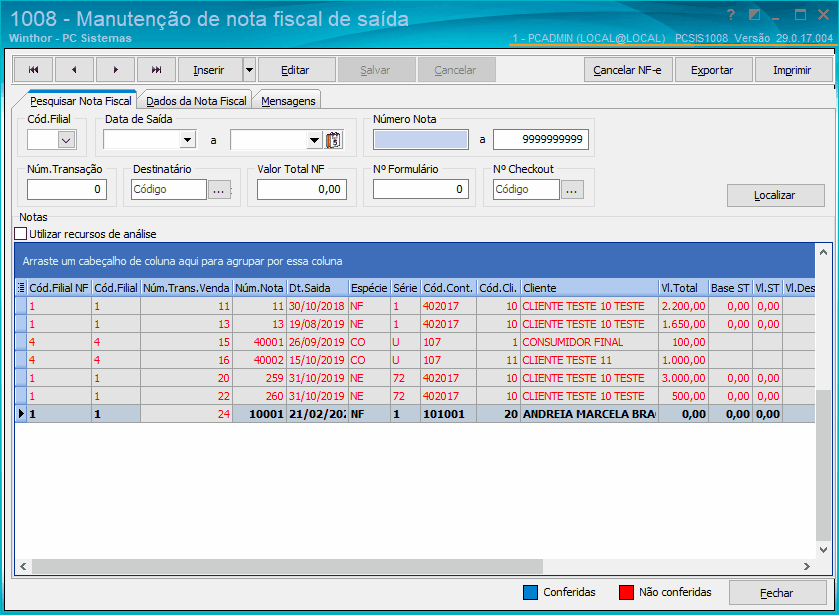
Task: Open the Cód.Filial dropdown
Action: 66,140
